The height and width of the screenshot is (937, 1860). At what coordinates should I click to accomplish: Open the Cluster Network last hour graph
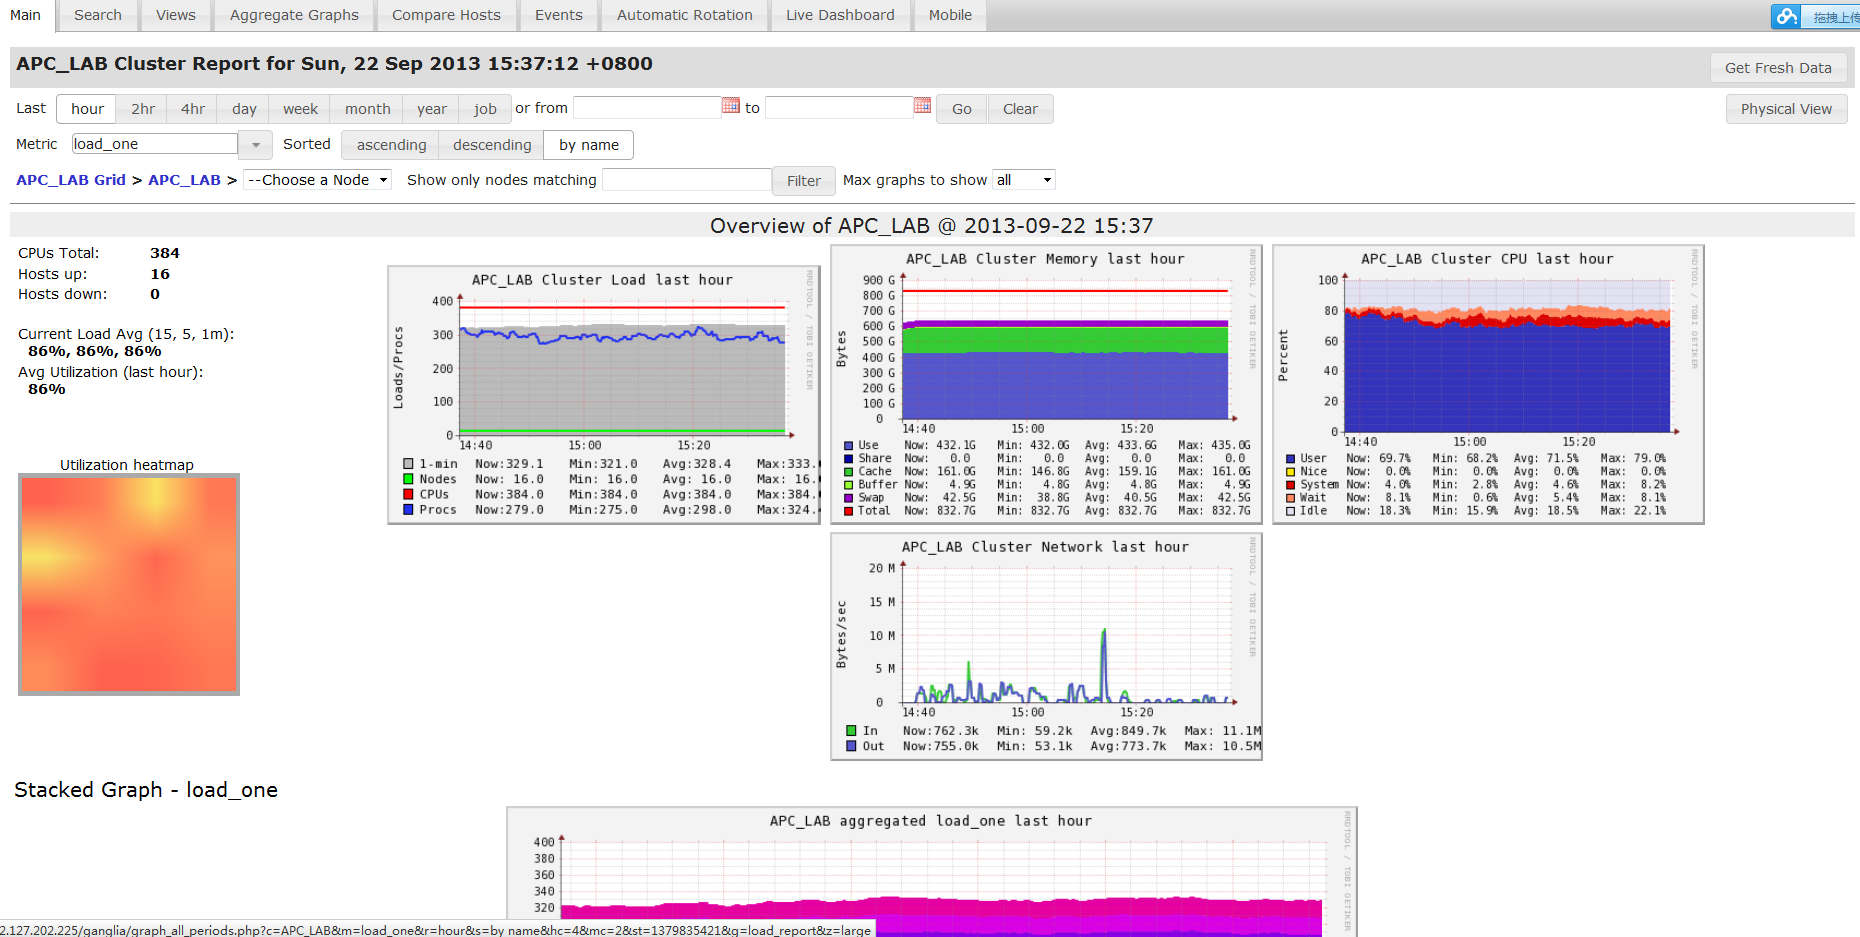coord(1046,646)
